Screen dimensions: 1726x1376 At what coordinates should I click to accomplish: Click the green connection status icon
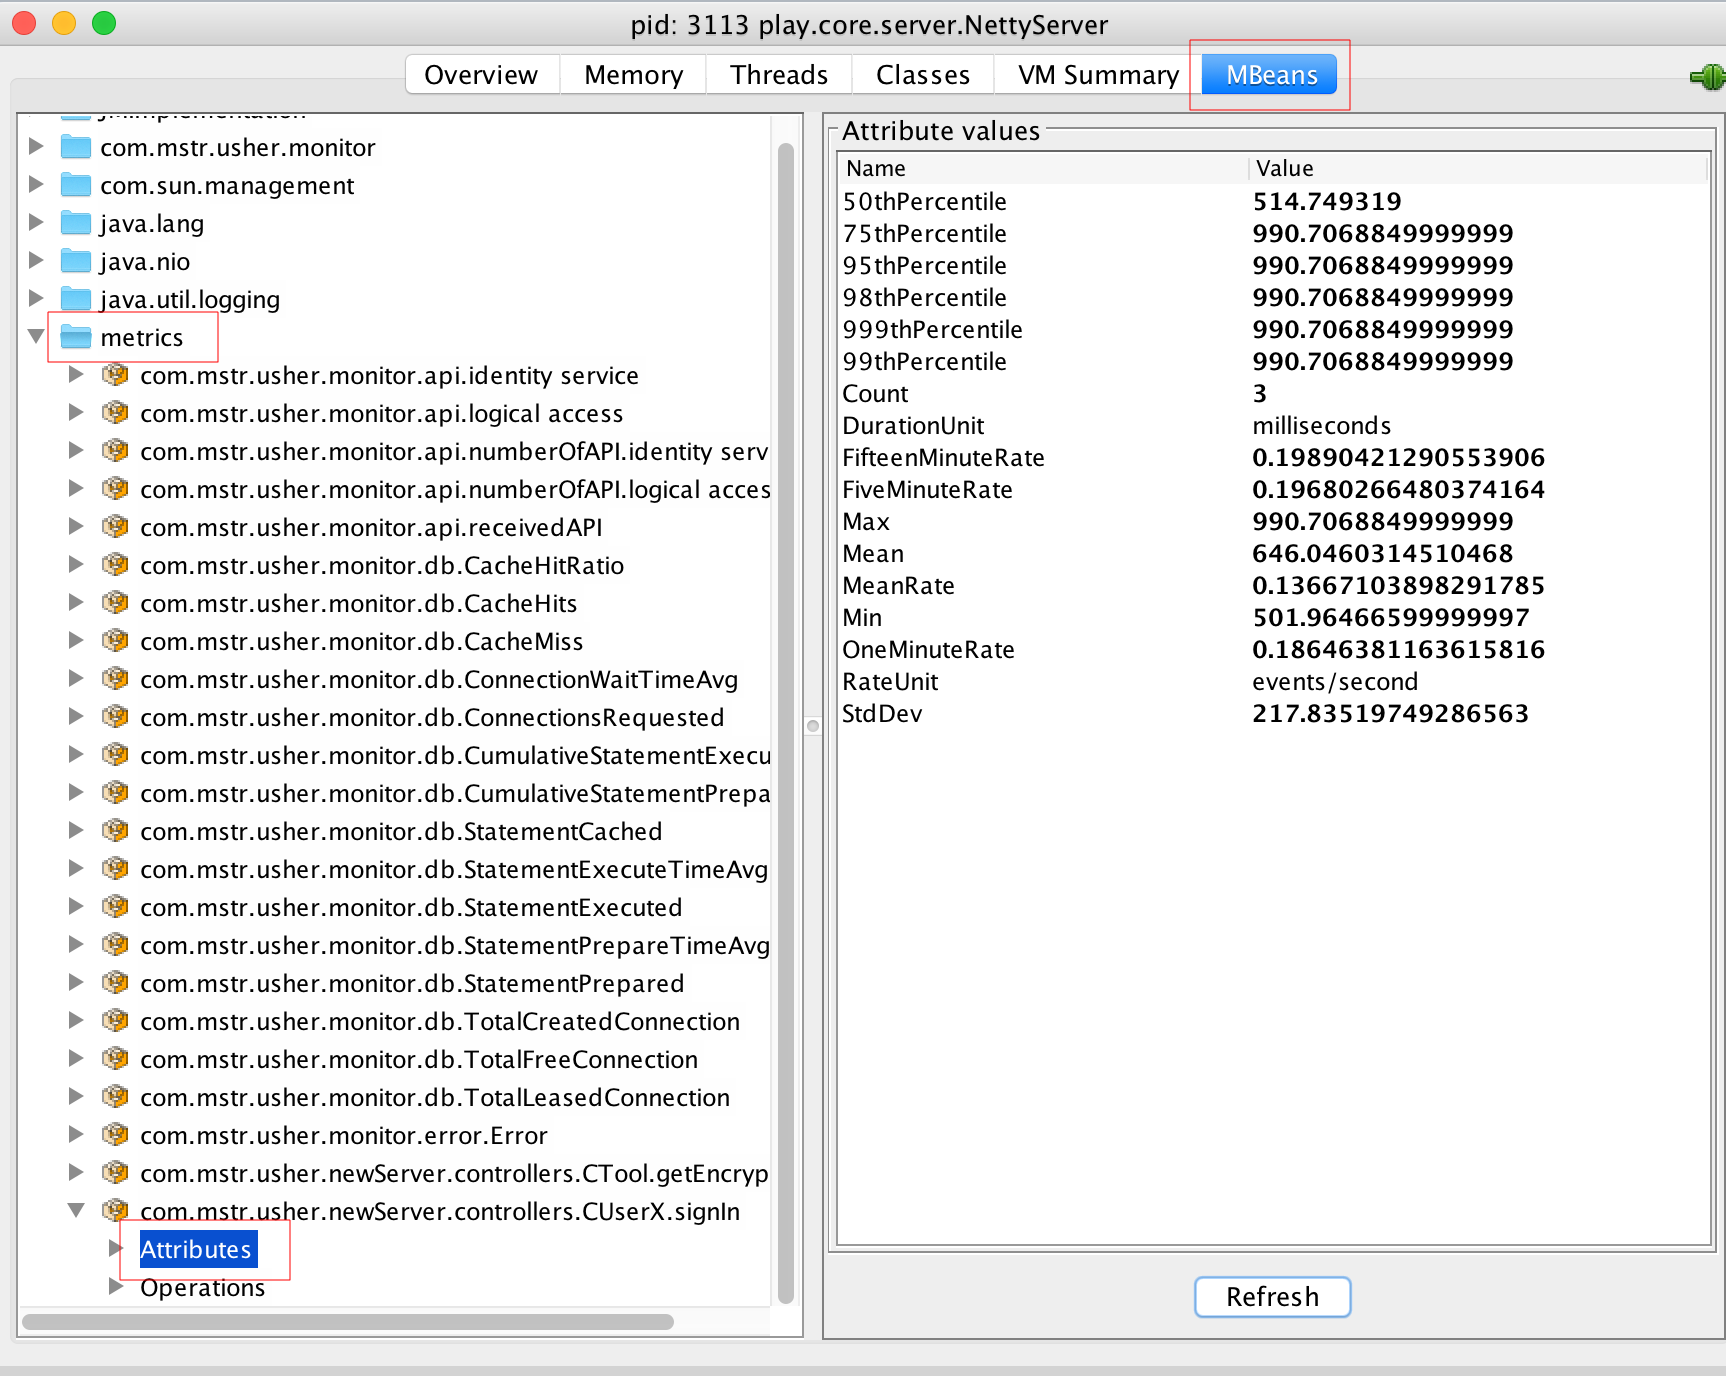[x=1708, y=77]
